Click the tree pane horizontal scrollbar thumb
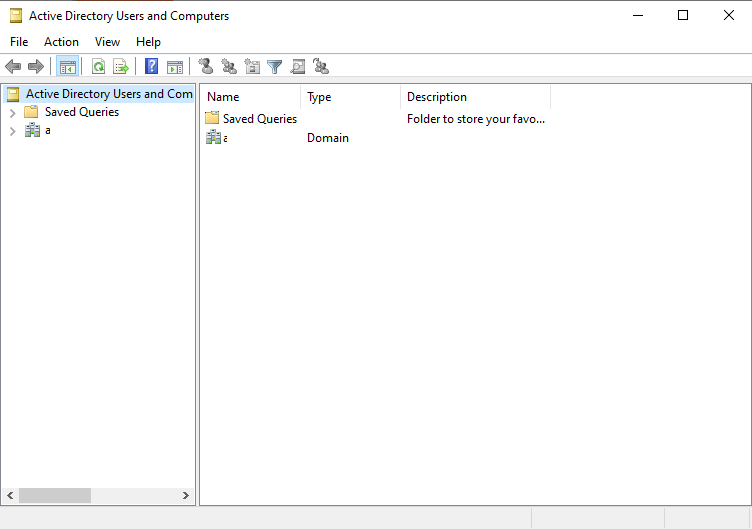The width and height of the screenshot is (752, 529). pos(55,495)
